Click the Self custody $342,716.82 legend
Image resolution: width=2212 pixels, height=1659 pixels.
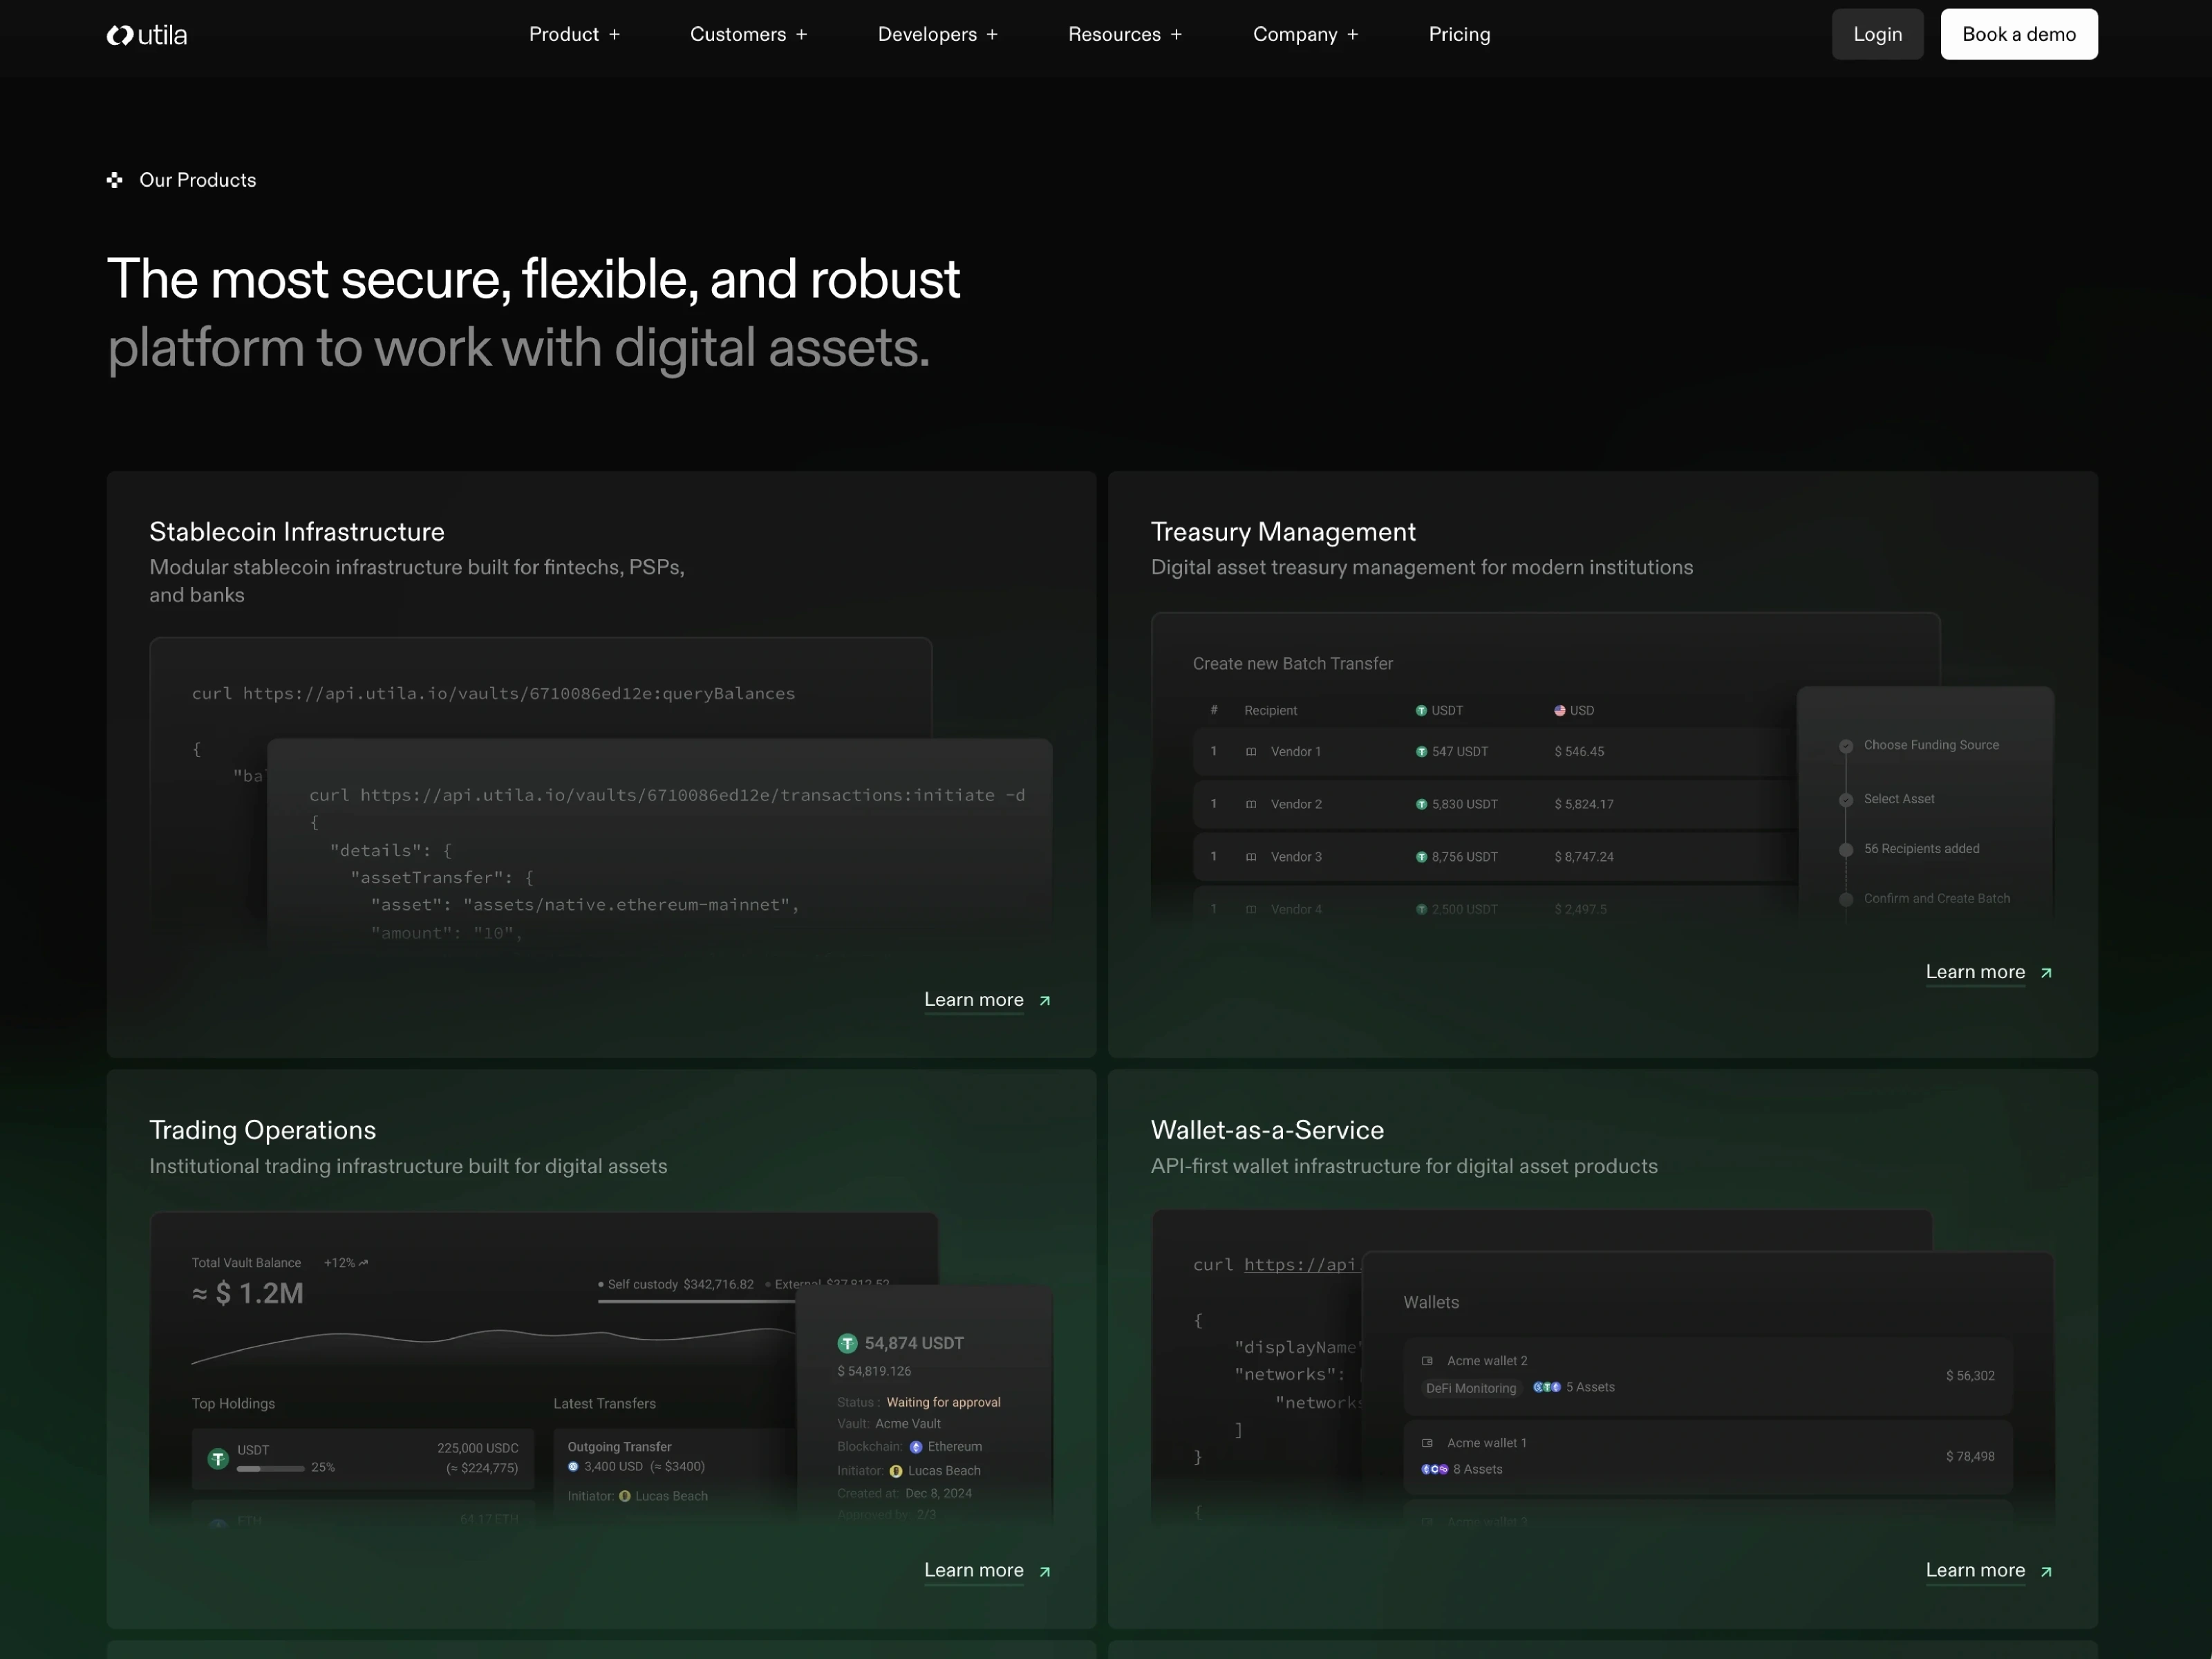(676, 1285)
